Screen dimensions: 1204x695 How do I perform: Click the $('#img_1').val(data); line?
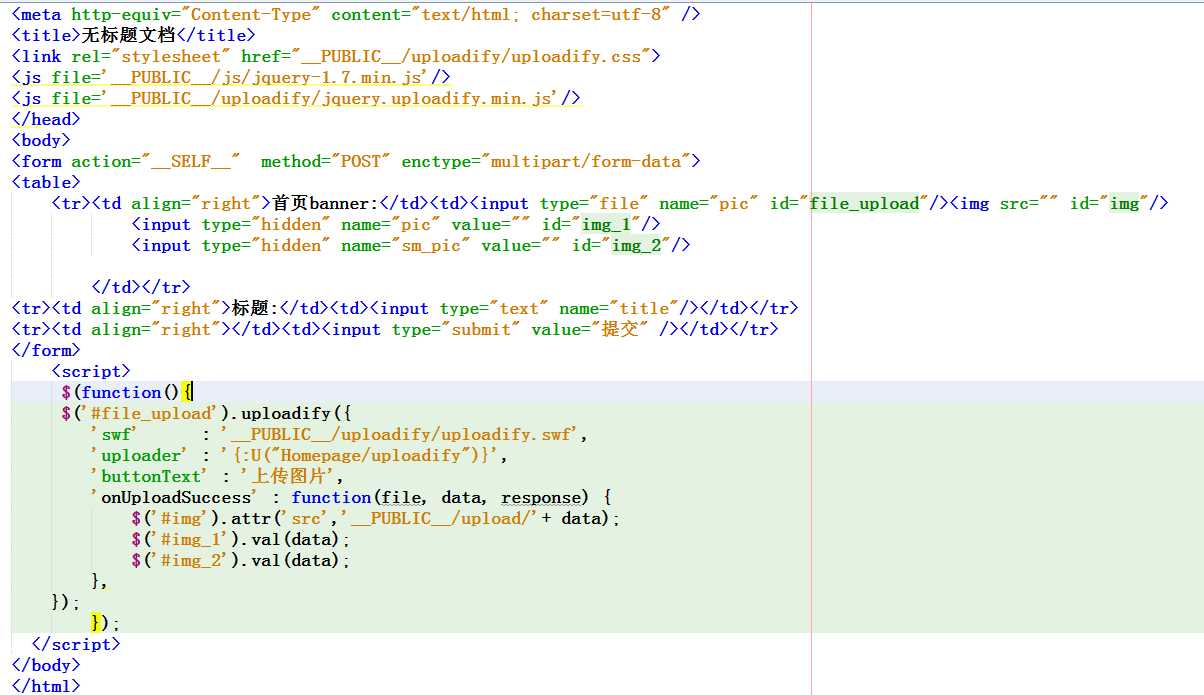[241, 539]
